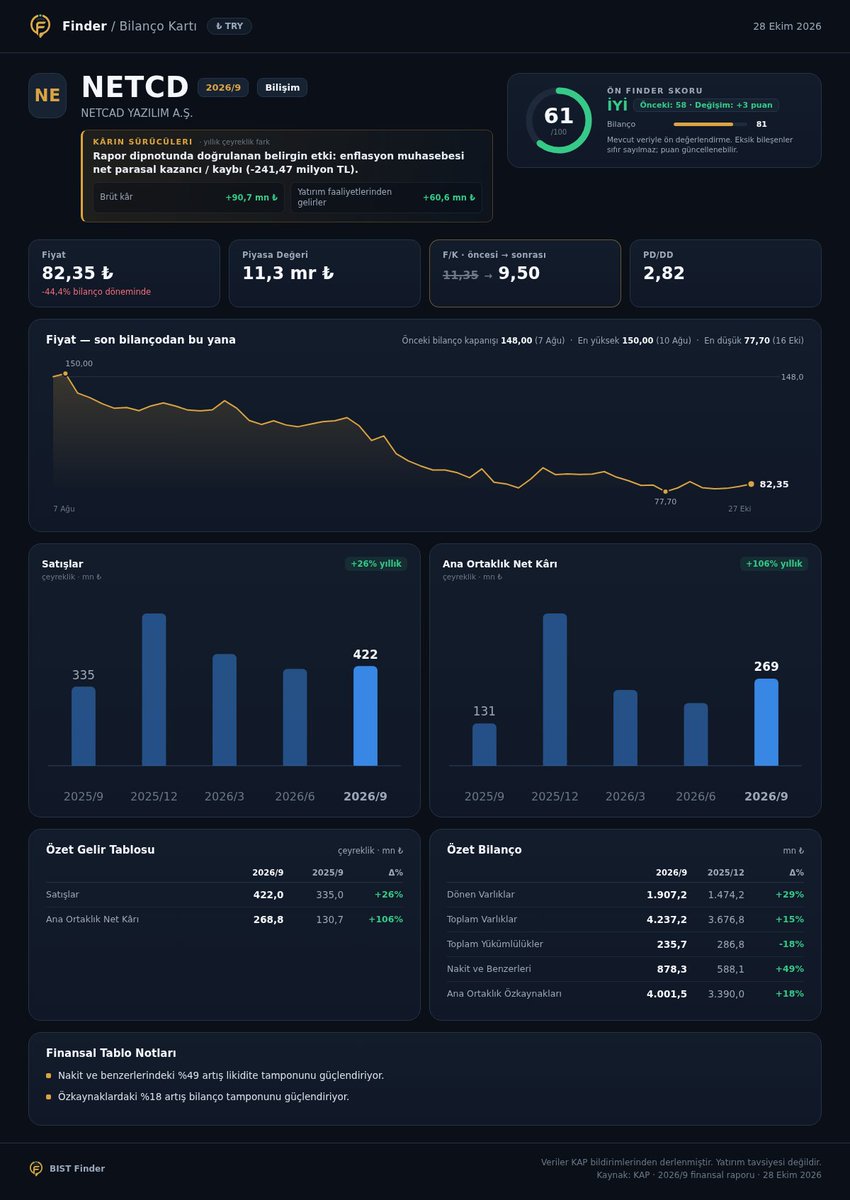
Task: Click the '+26% yıllık' badge in Satışlar chart
Action: (376, 564)
